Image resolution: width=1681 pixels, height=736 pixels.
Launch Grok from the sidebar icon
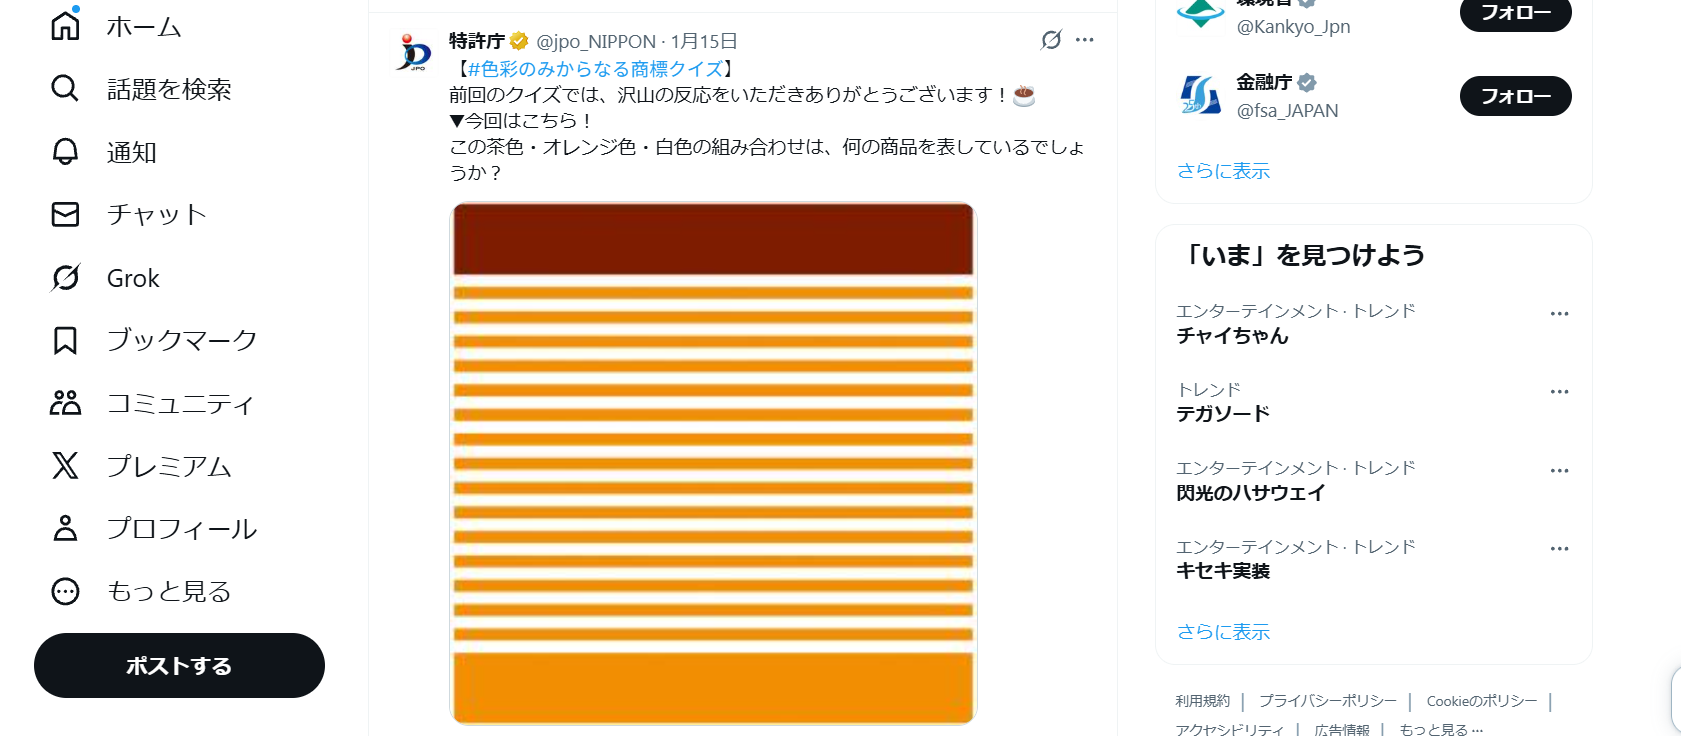tap(64, 277)
